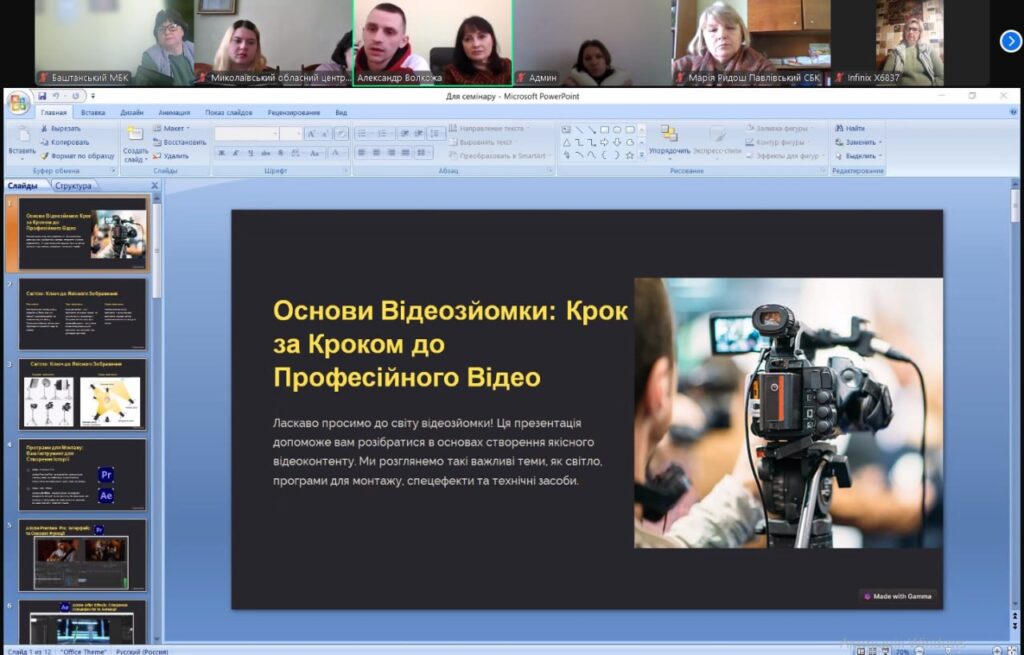This screenshot has width=1024, height=655.
Task: Click the Save icon in quick access toolbar
Action: 43,96
